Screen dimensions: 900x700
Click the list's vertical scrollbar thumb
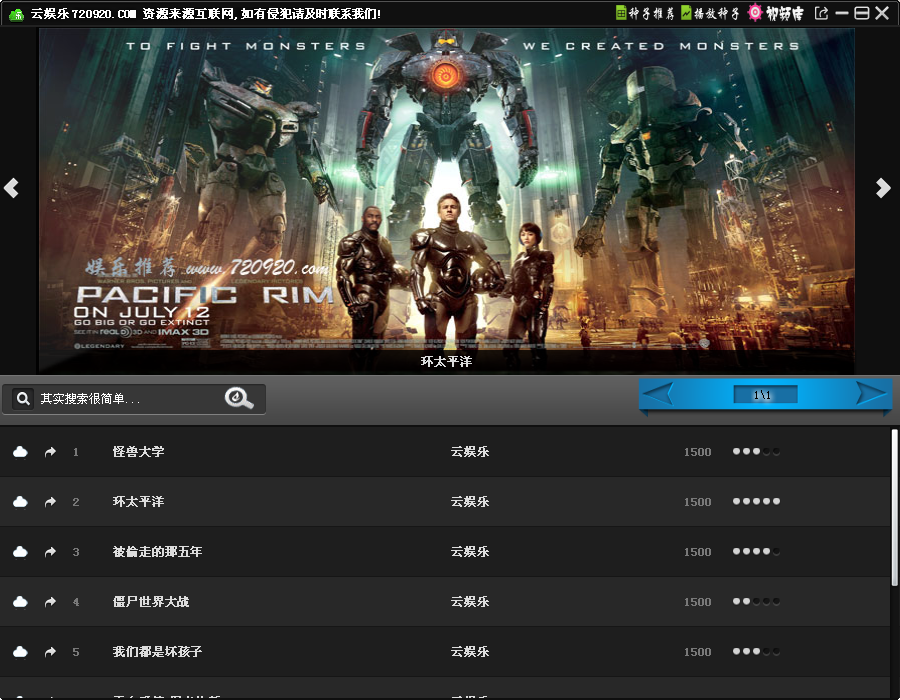[894, 508]
